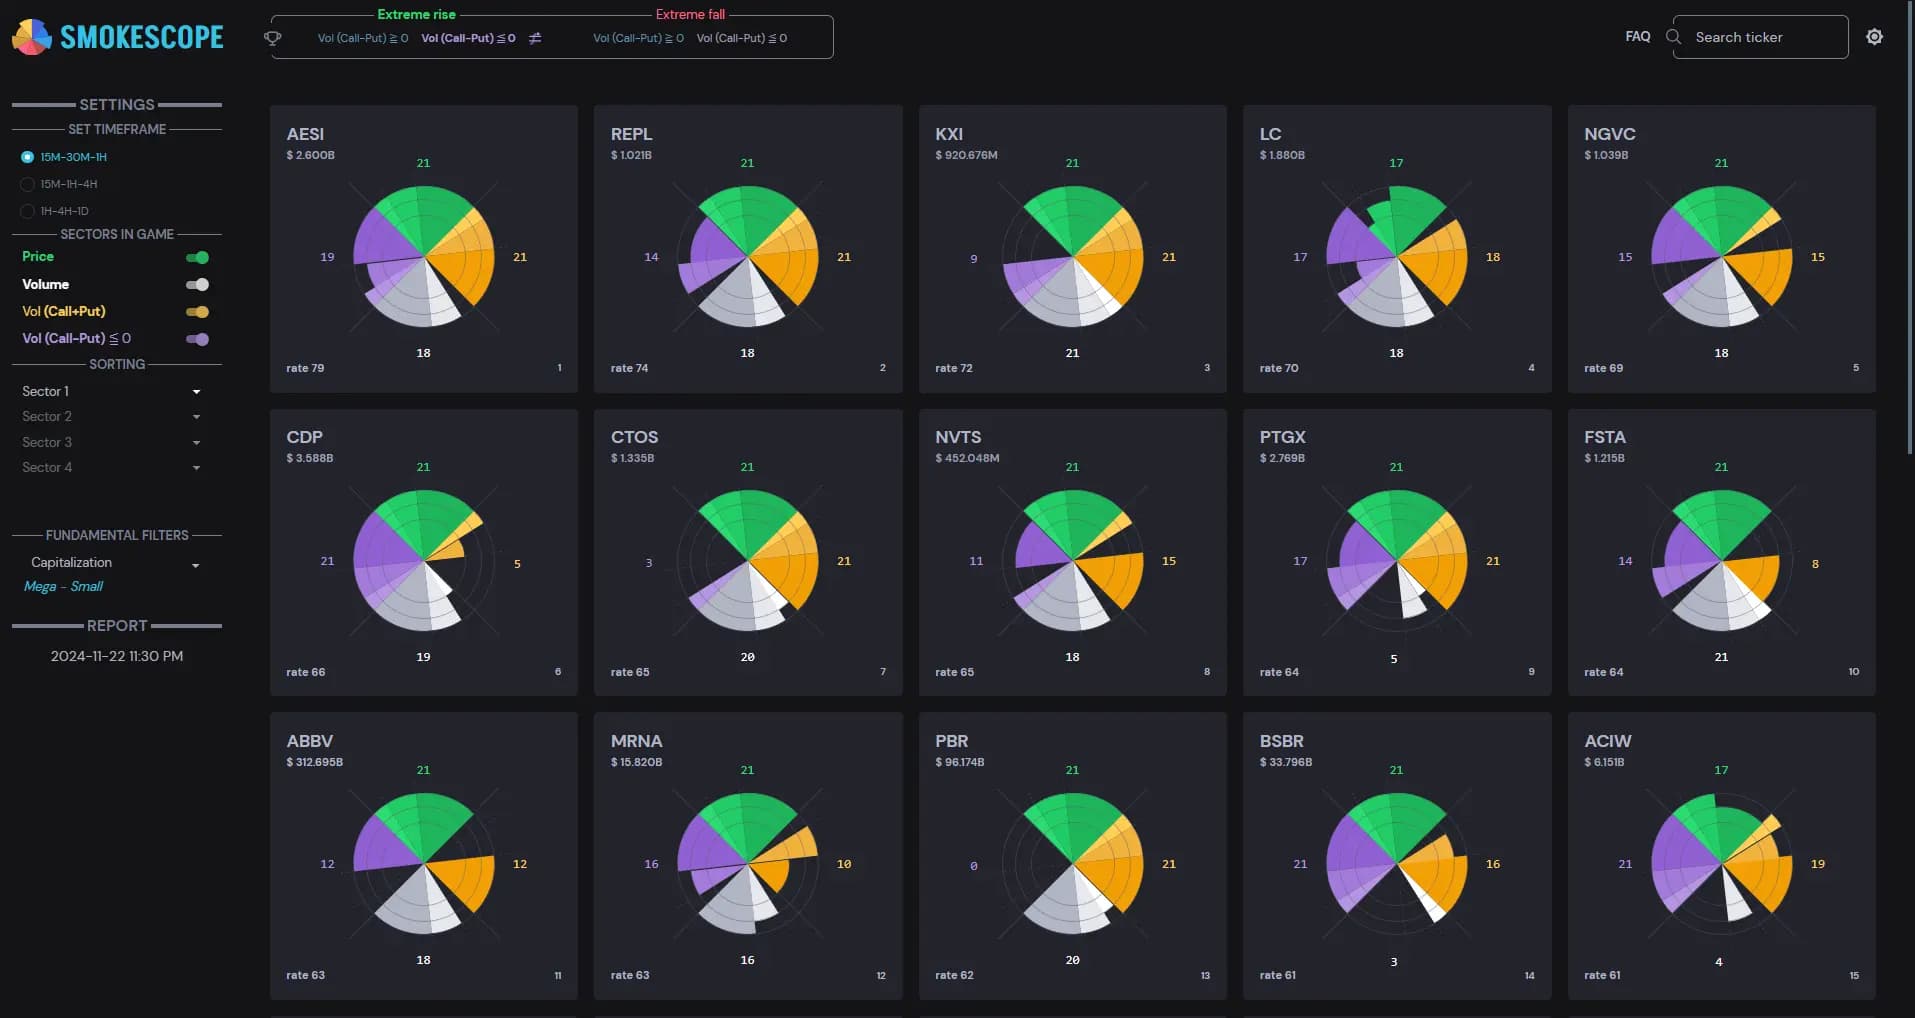Select Extreme fall Vol (Call-Put) ≧ 0 option
The width and height of the screenshot is (1915, 1018).
638,38
